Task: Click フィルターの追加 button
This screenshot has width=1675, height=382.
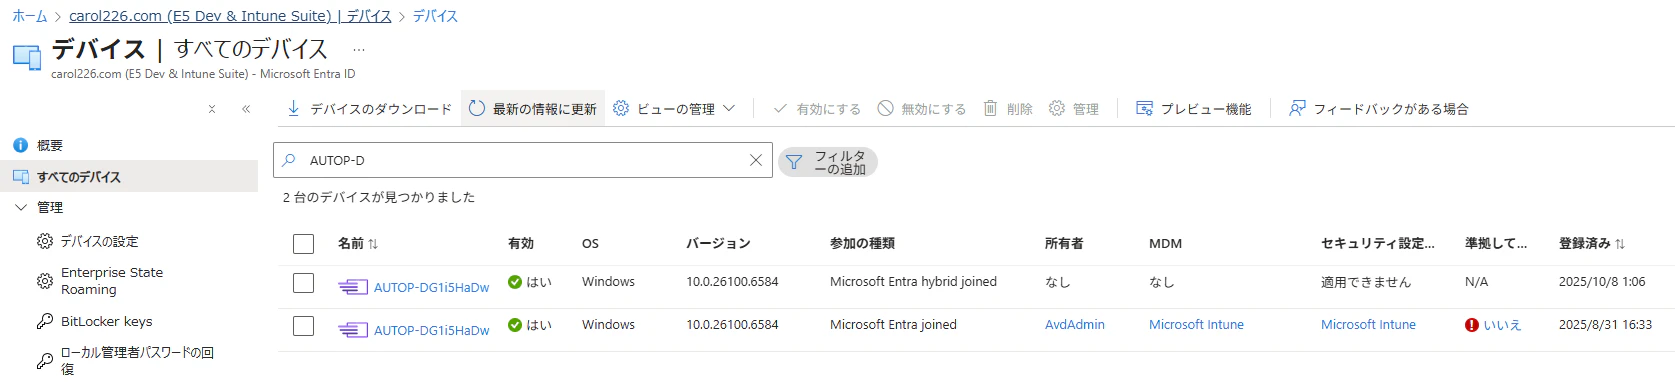Action: click(x=827, y=162)
